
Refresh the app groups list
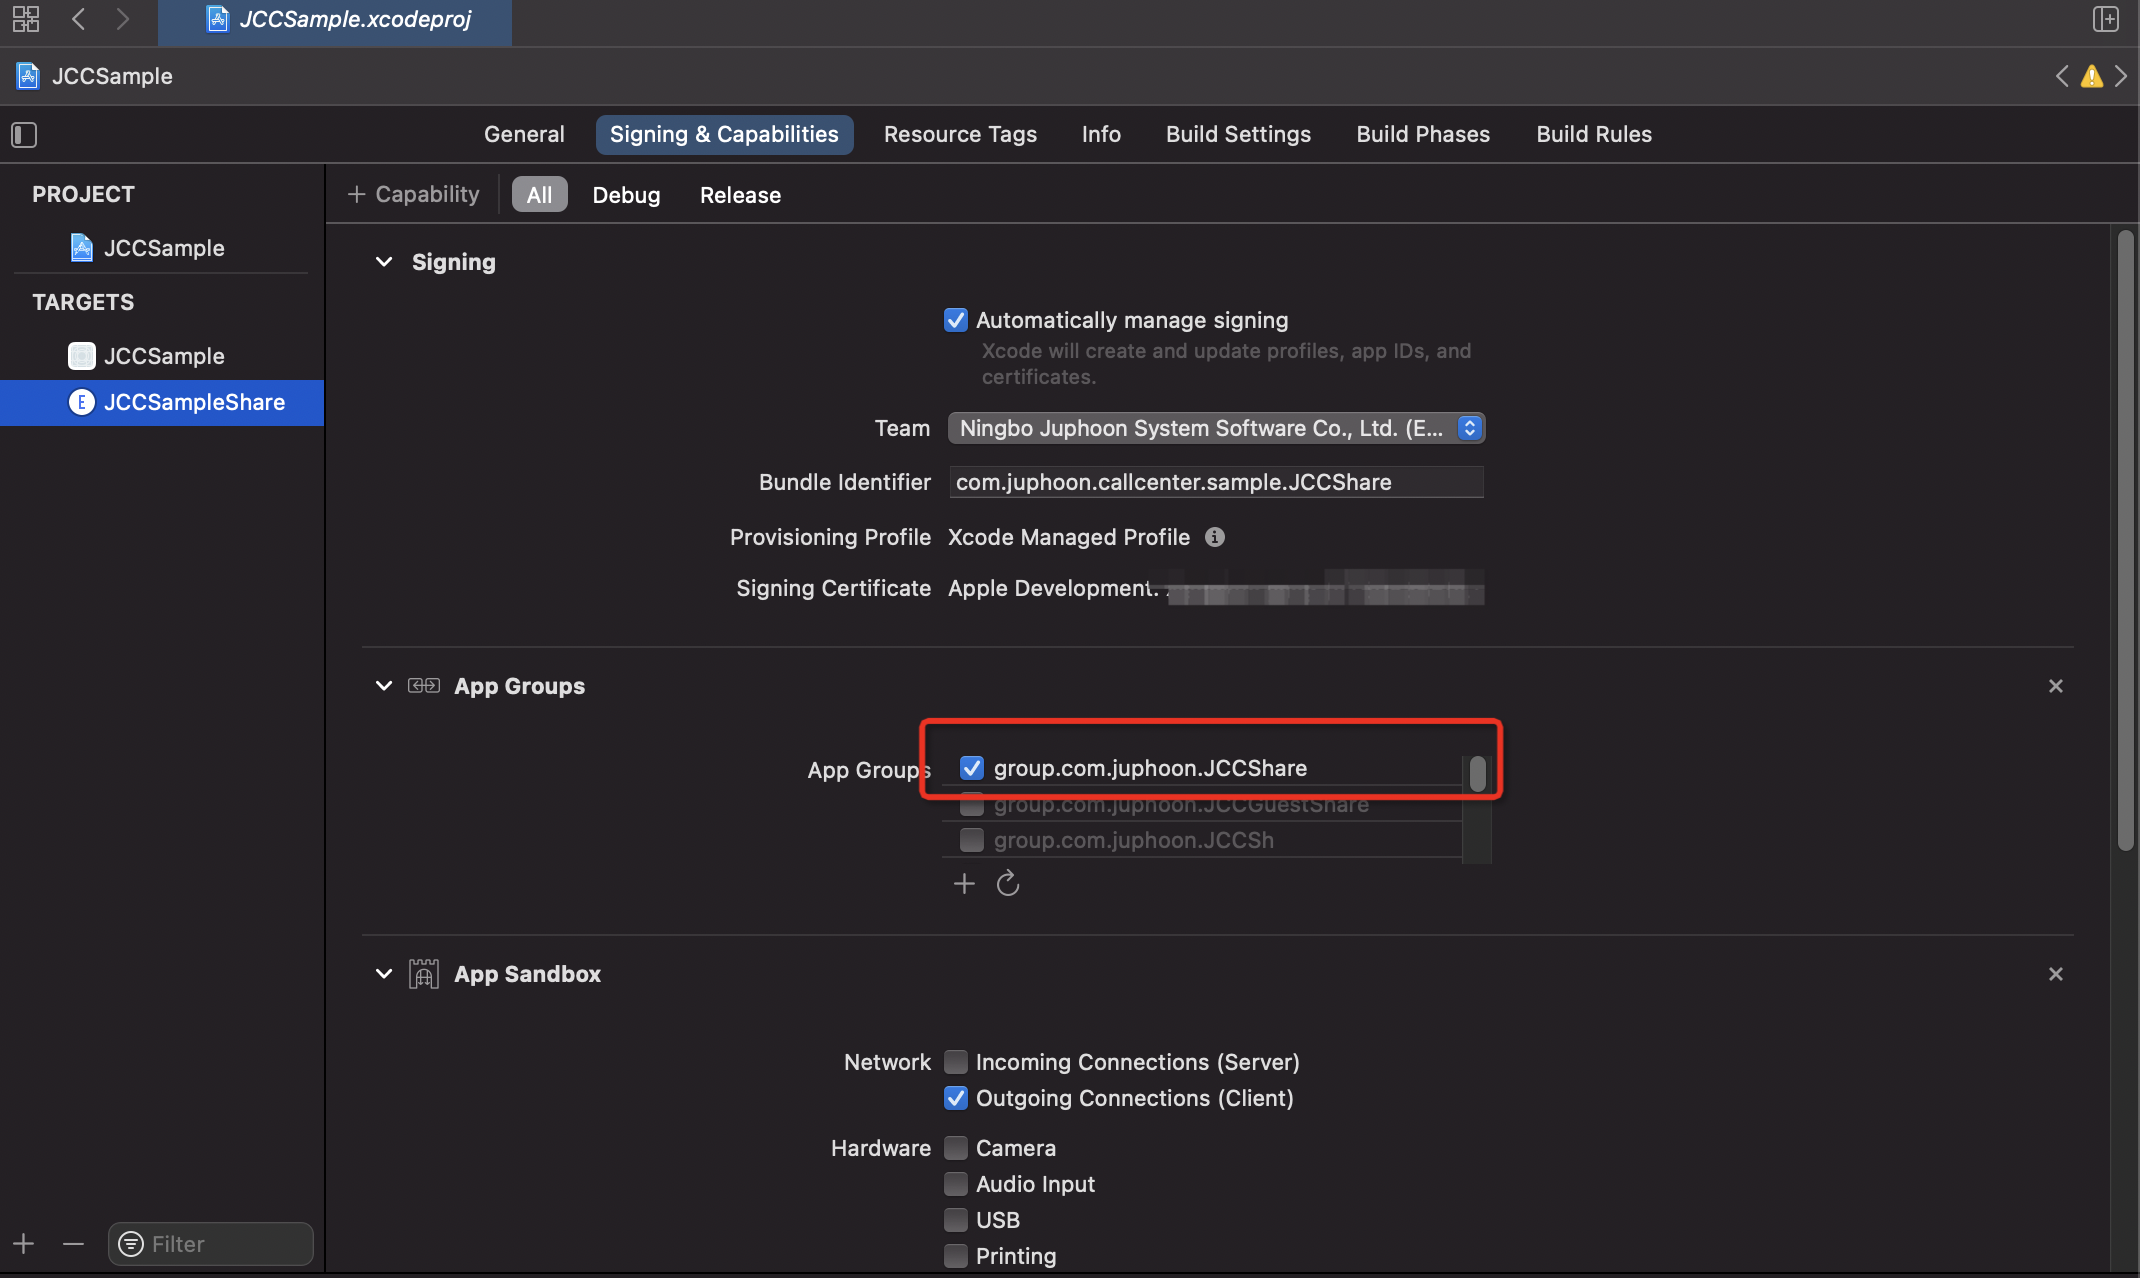coord(1008,883)
